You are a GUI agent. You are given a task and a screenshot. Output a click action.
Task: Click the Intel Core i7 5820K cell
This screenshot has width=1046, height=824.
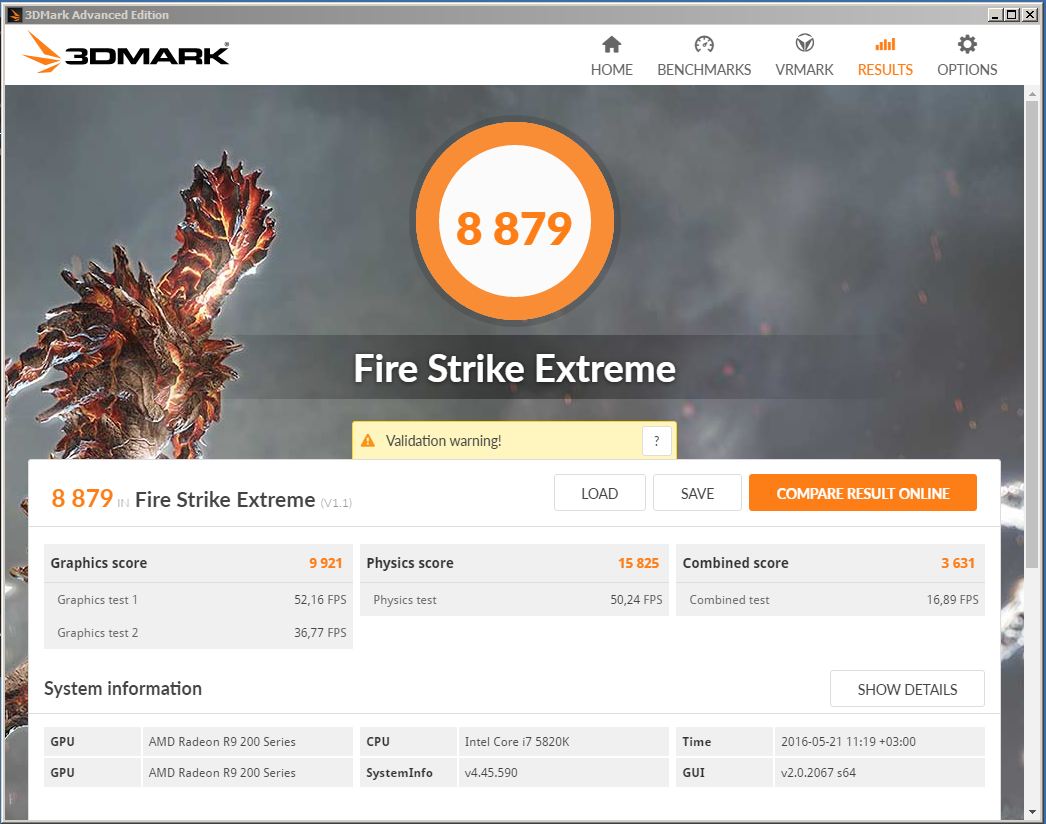pos(563,741)
